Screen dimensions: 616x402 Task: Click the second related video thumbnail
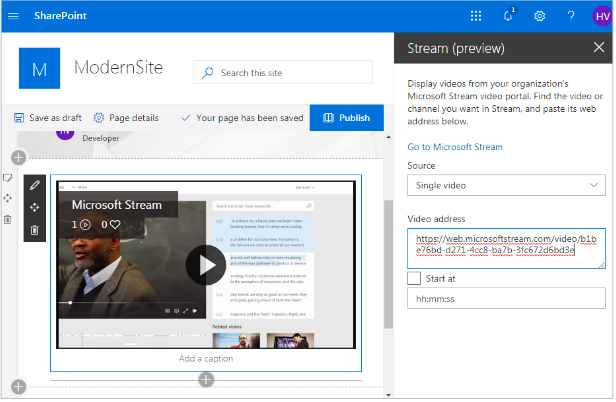[x=291, y=341]
